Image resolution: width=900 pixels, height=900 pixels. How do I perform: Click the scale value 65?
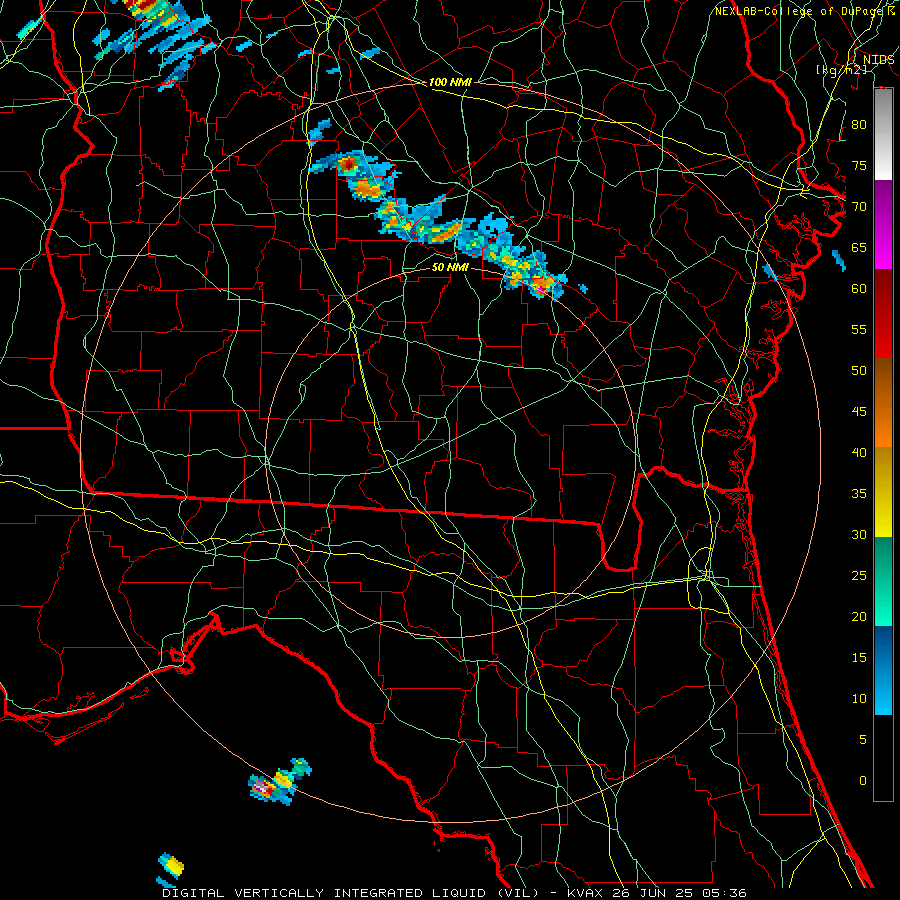pyautogui.click(x=859, y=247)
